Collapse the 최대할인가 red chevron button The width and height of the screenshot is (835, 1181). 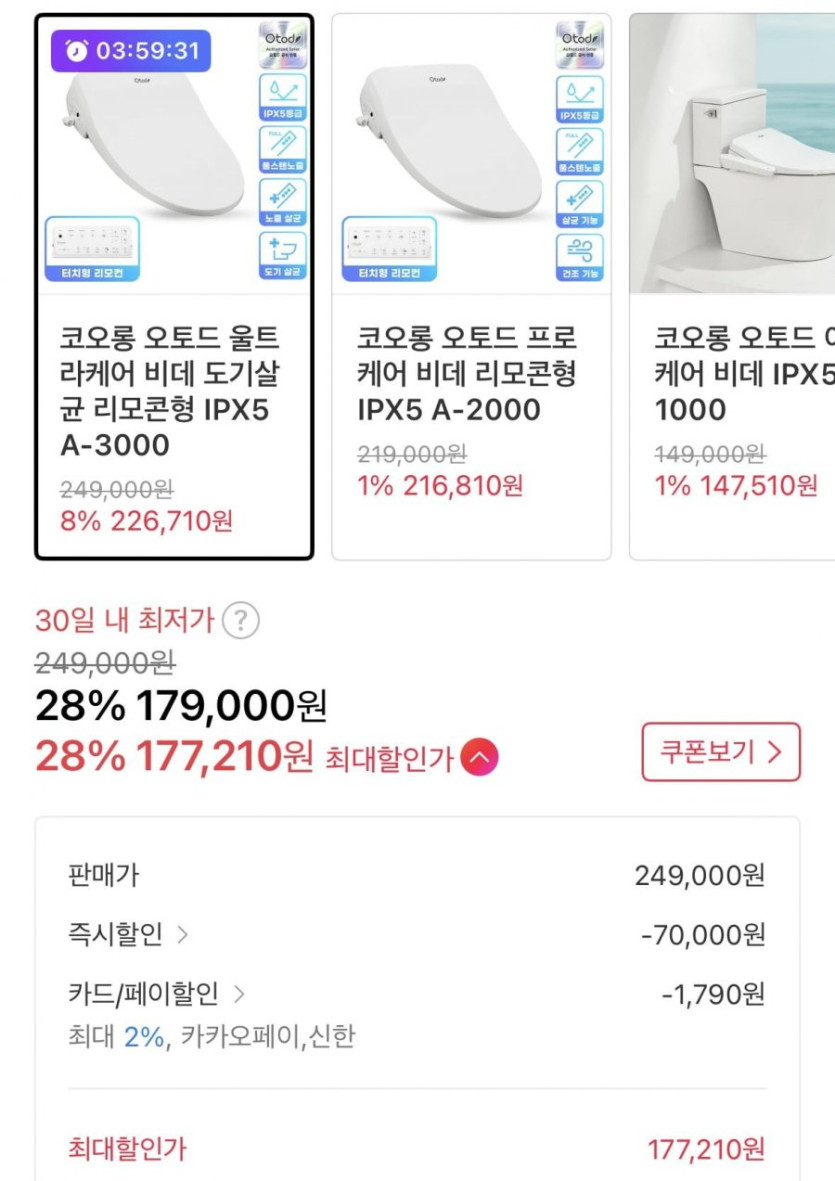(479, 758)
